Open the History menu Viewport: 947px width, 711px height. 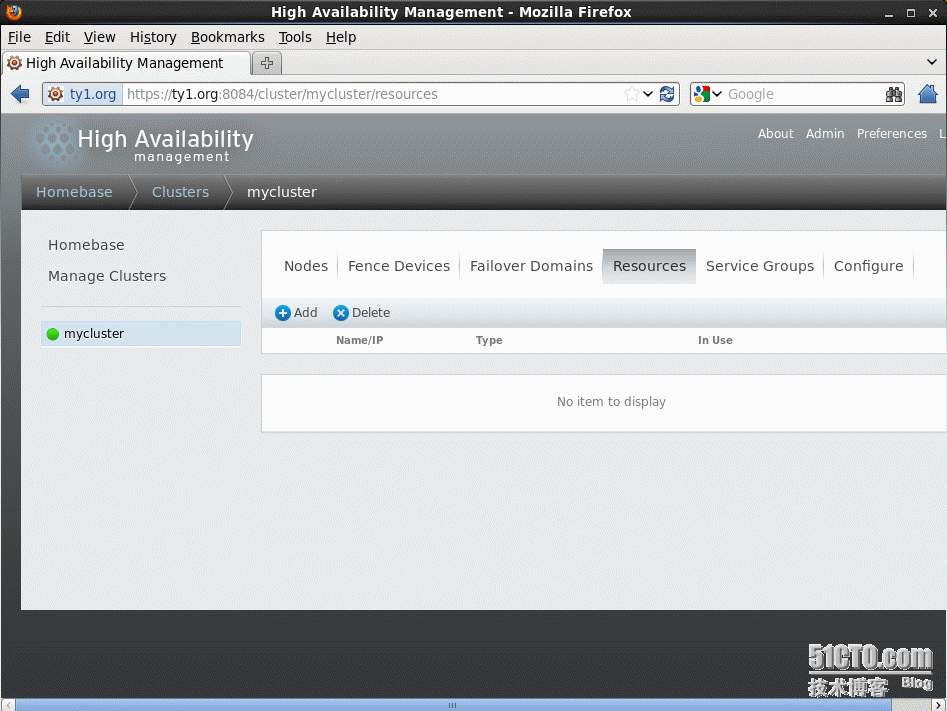click(153, 37)
